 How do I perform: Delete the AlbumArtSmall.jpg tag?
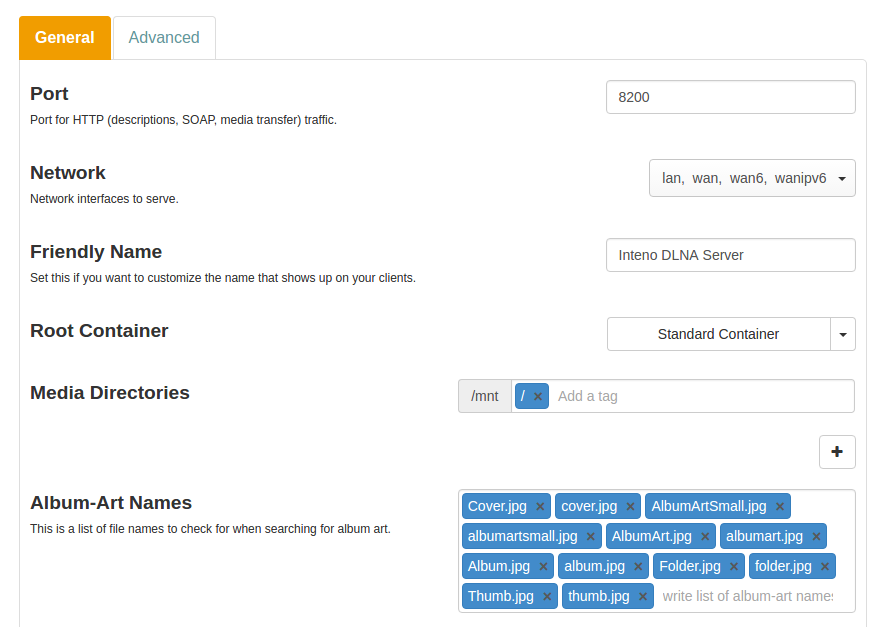click(x=780, y=506)
